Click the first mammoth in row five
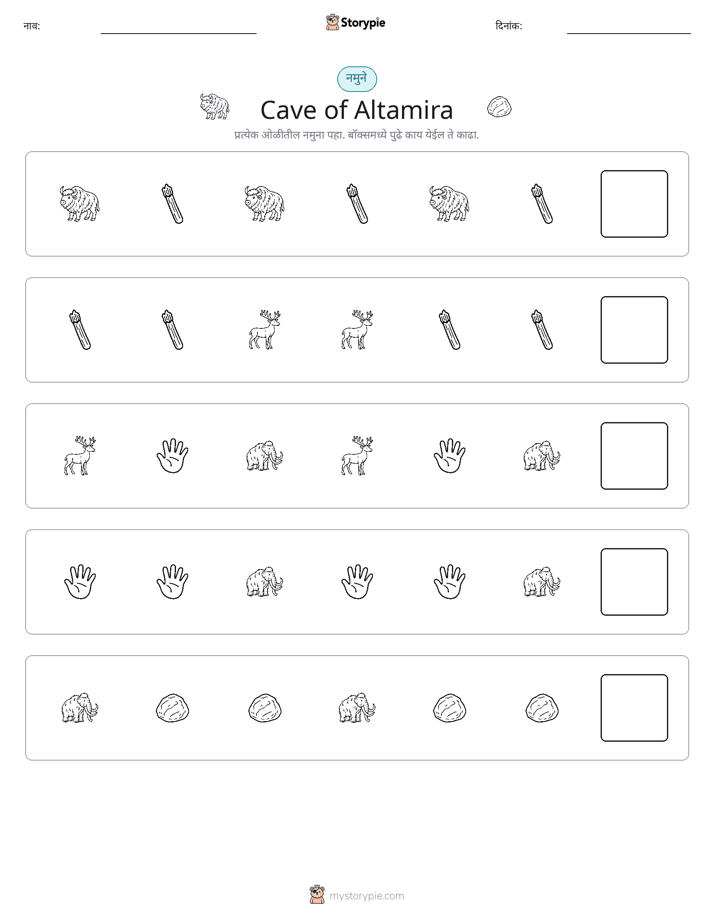This screenshot has width=714, height=924. pos(80,708)
